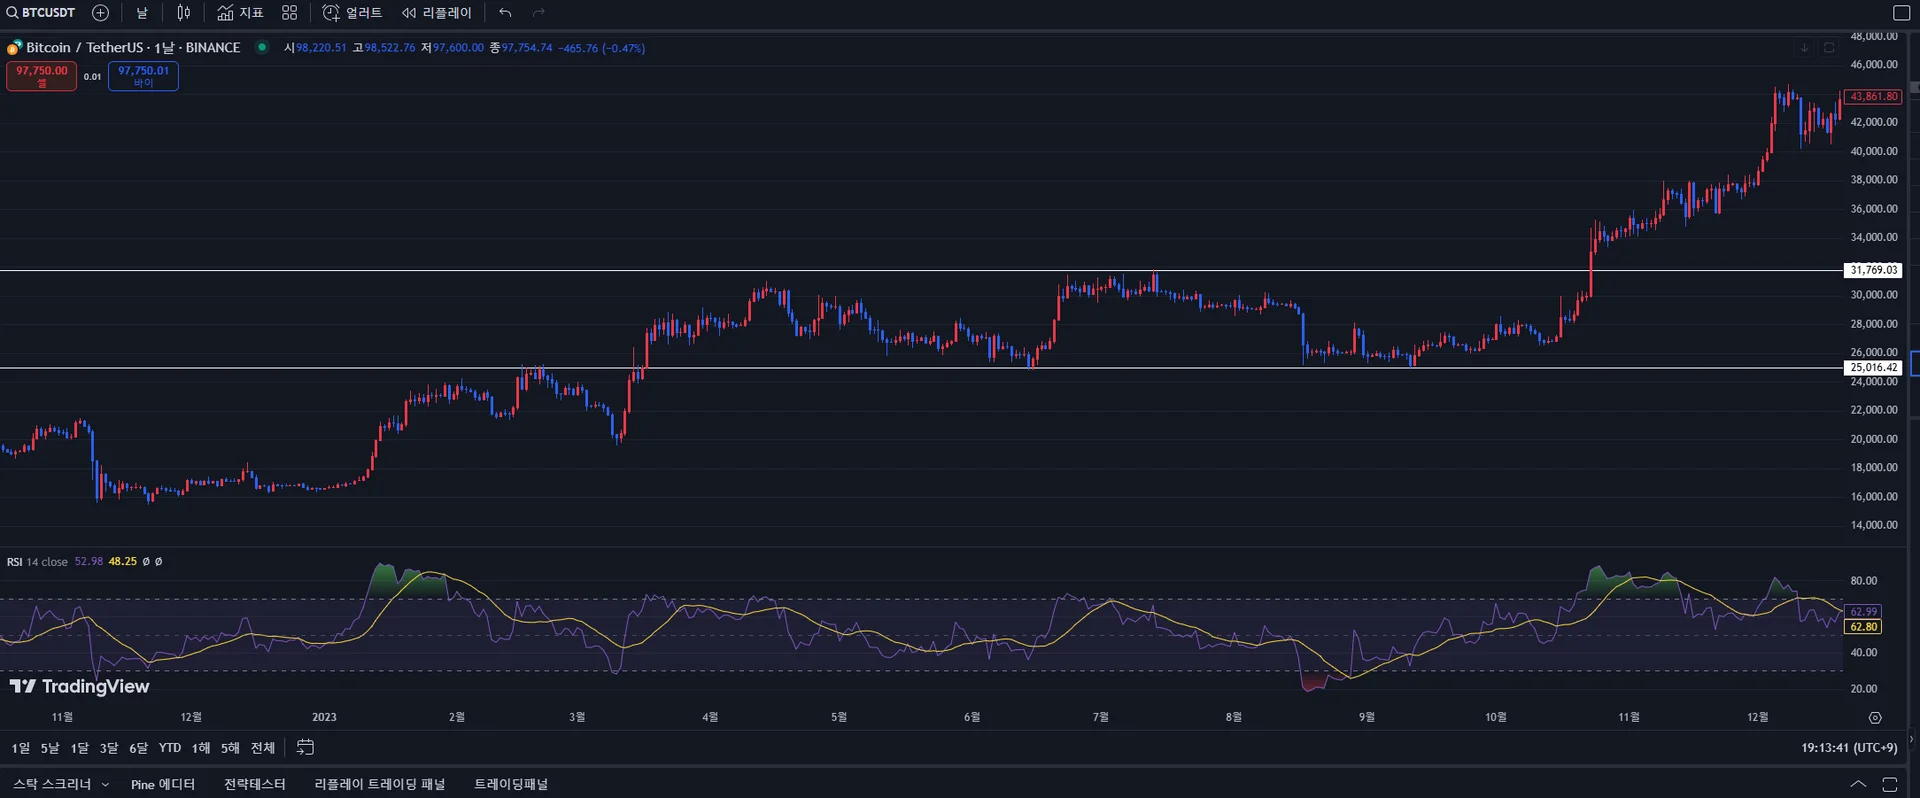
Task: Create an alert with 얼러트 button
Action: (x=352, y=13)
